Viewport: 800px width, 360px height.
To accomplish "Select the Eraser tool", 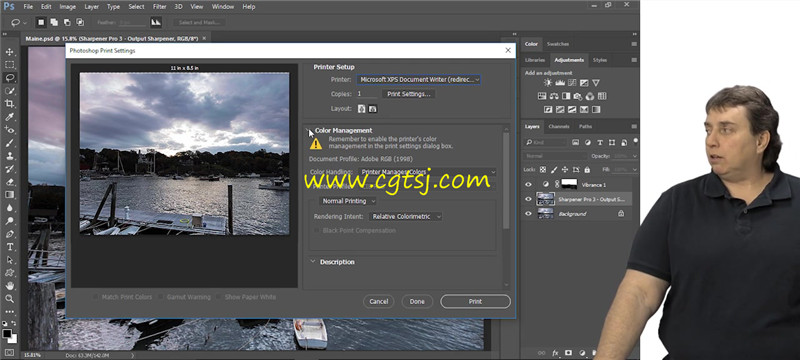I will coord(10,182).
